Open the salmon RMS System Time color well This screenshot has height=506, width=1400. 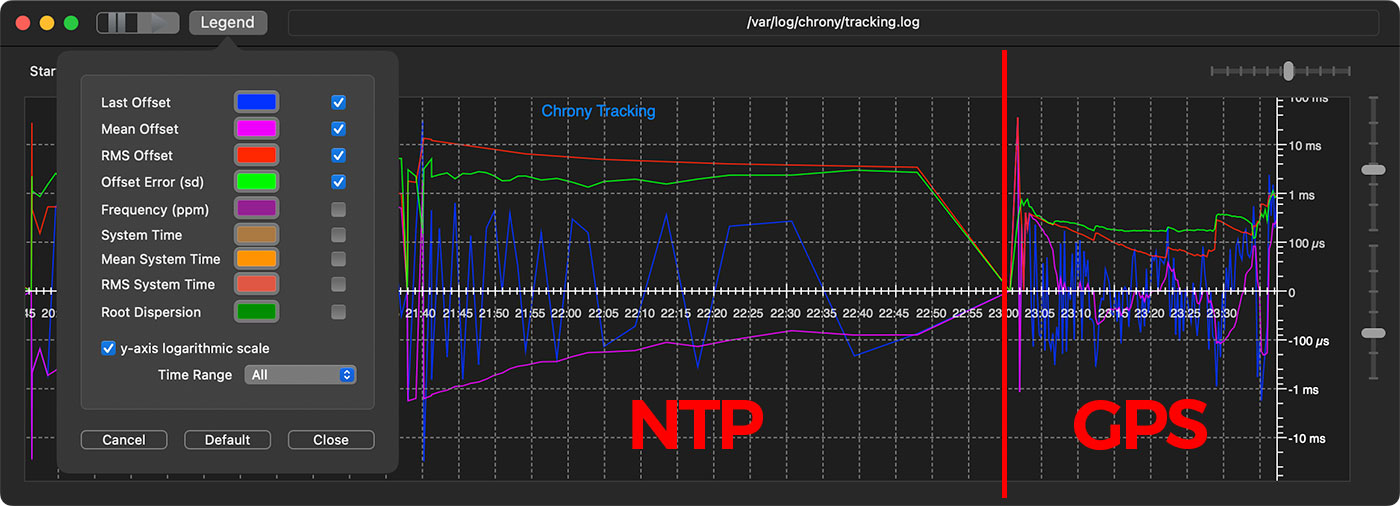(256, 285)
